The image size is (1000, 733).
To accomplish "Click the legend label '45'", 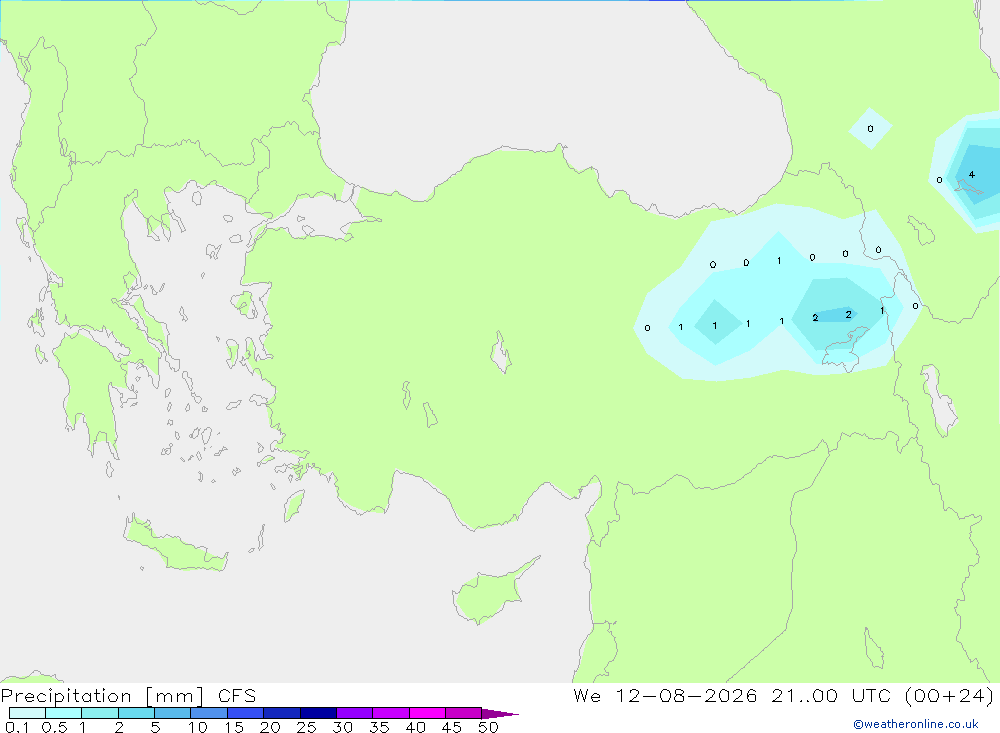I will click(452, 727).
